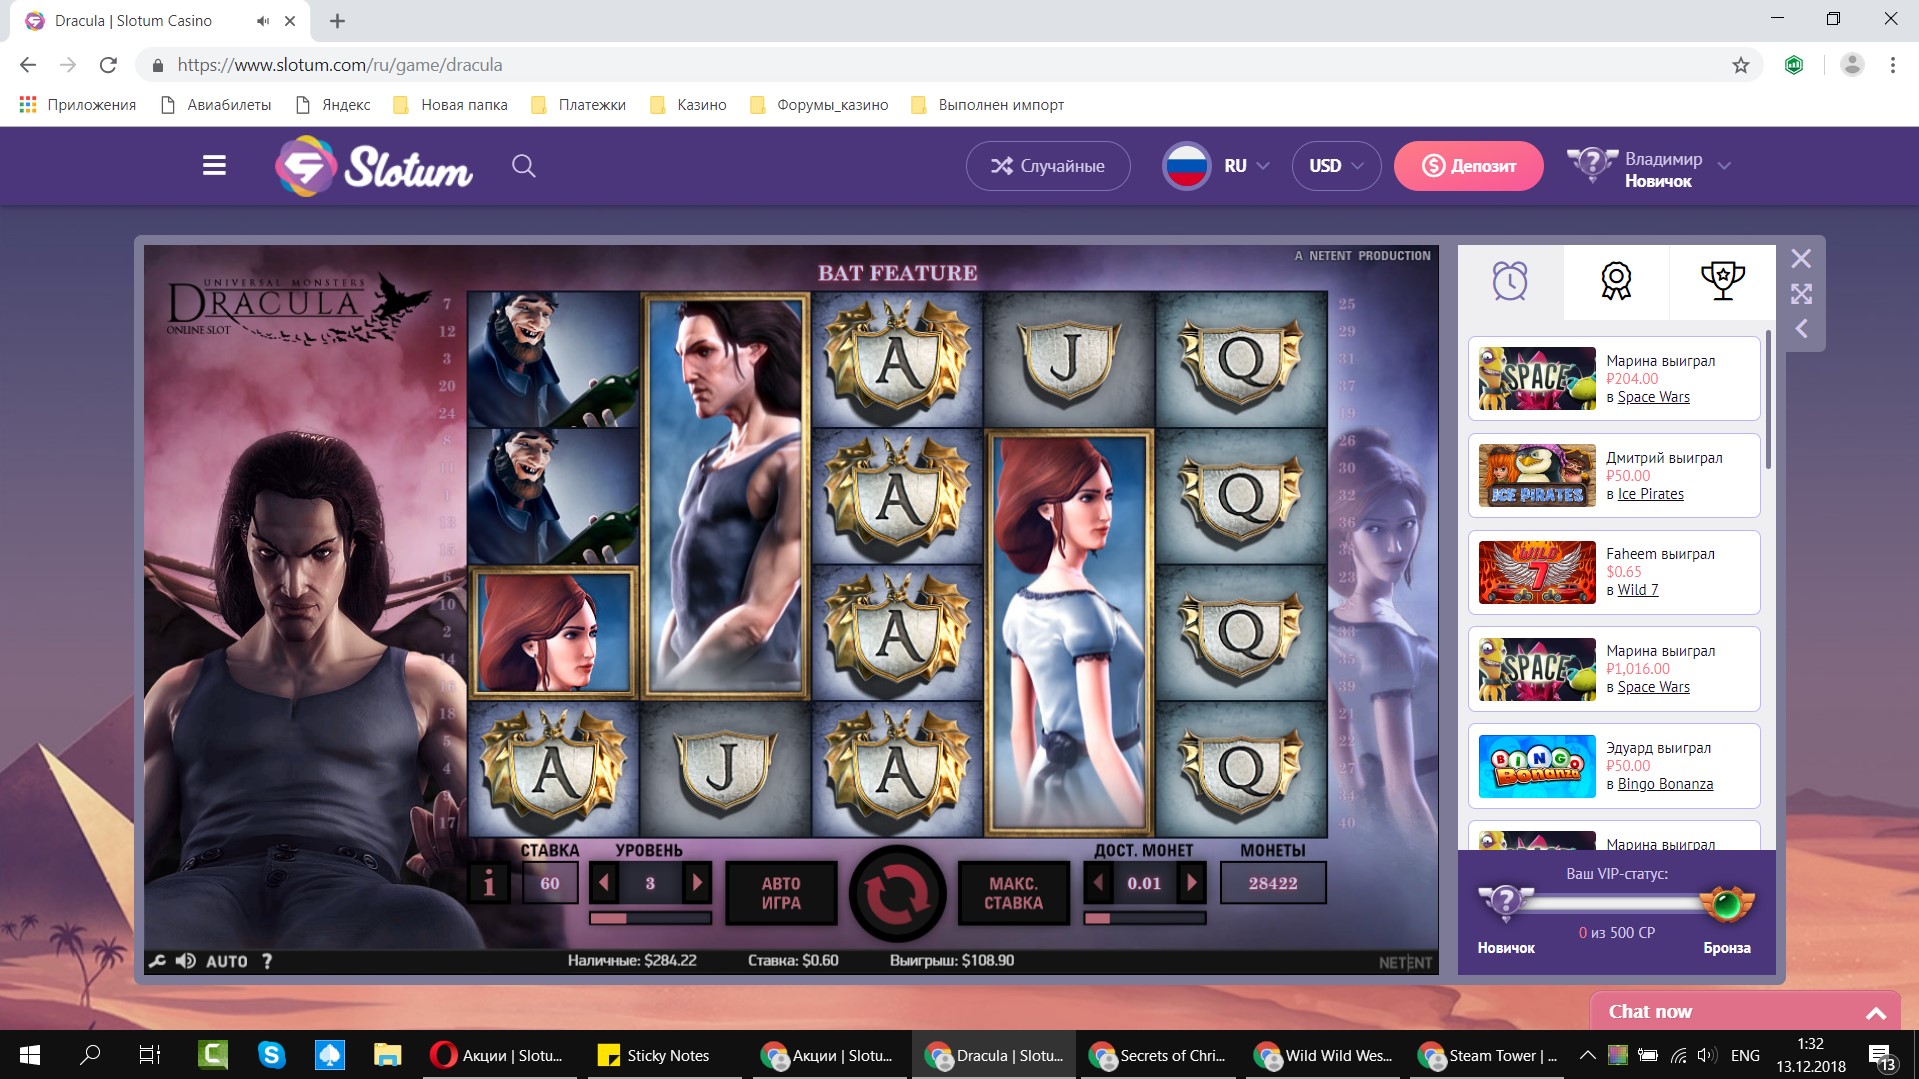1919x1079 pixels.
Task: Open the Space Wars link under ₽204.00 win
Action: [x=1654, y=397]
